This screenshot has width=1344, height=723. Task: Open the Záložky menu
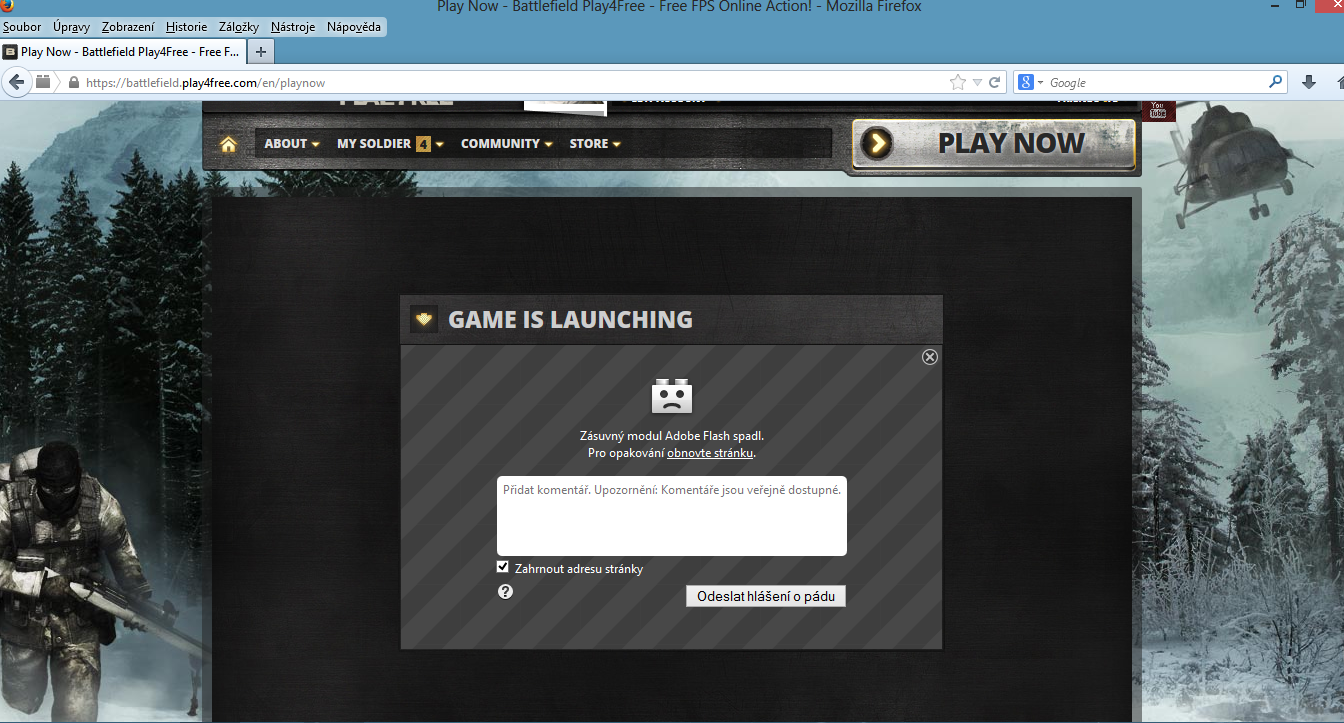point(240,27)
